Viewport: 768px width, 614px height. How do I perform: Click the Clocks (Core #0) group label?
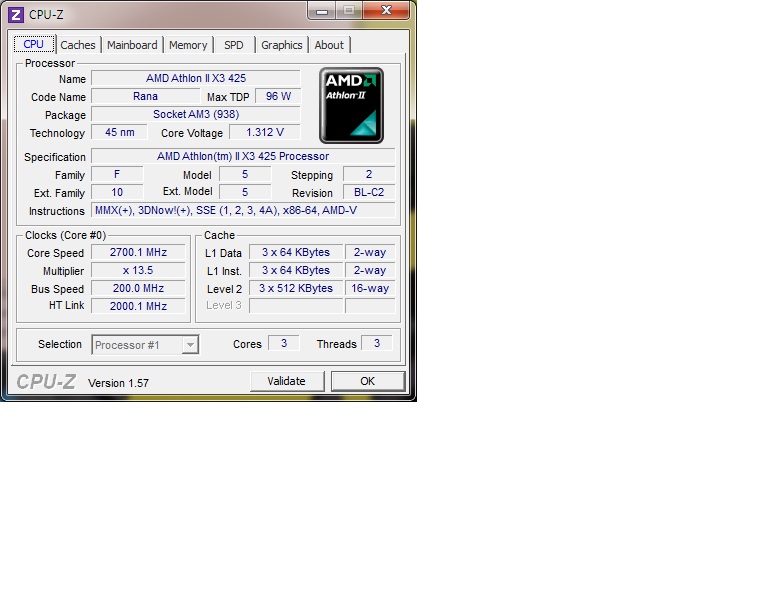pos(65,236)
